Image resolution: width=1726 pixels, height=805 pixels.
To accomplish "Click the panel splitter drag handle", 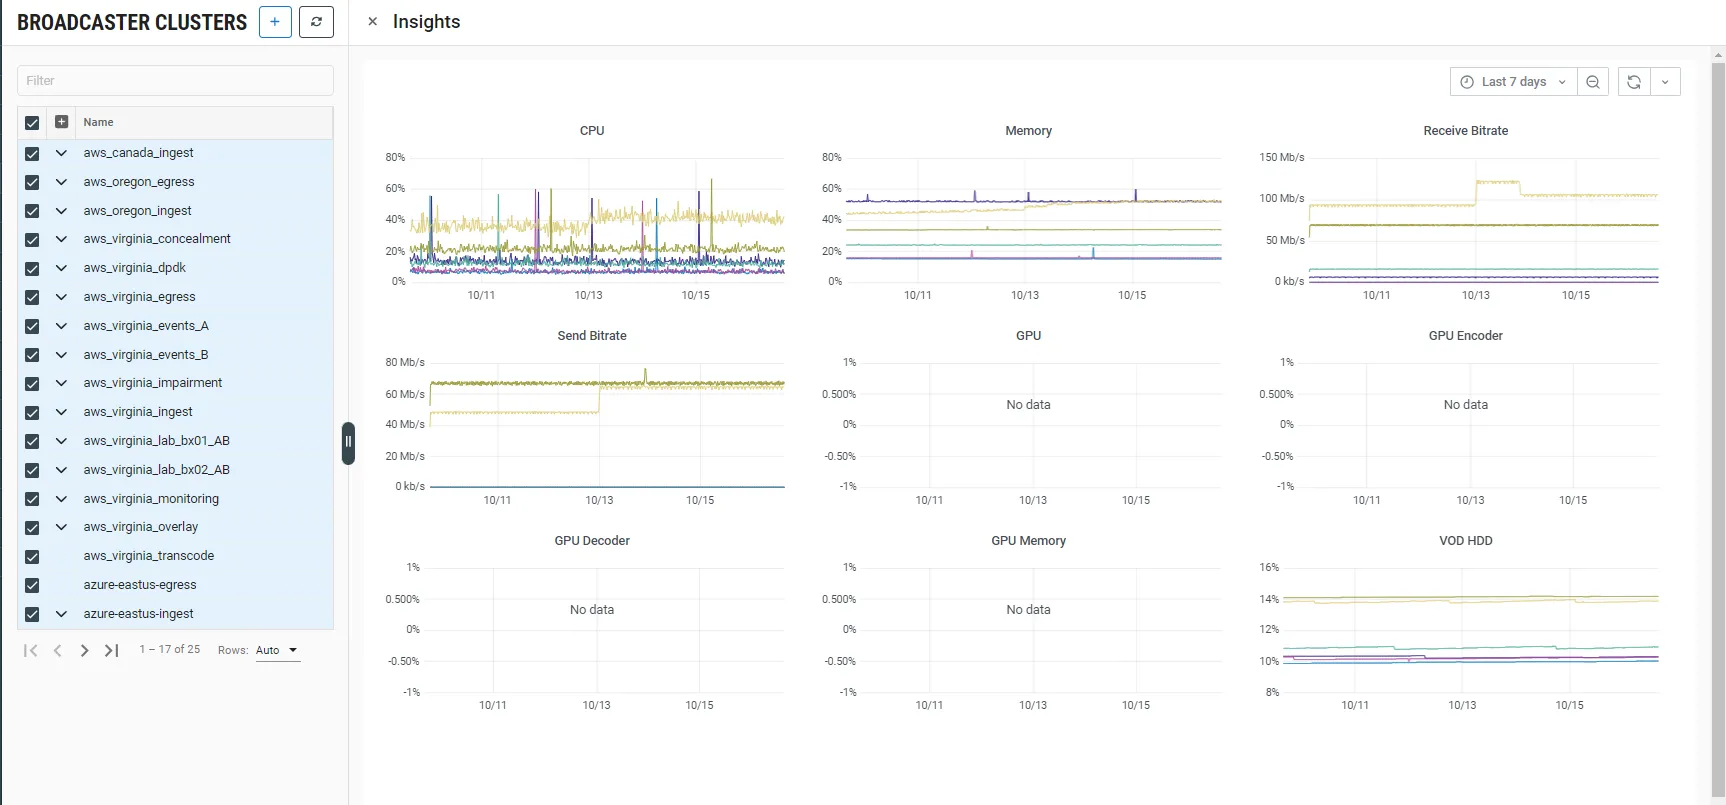I will click(348, 442).
